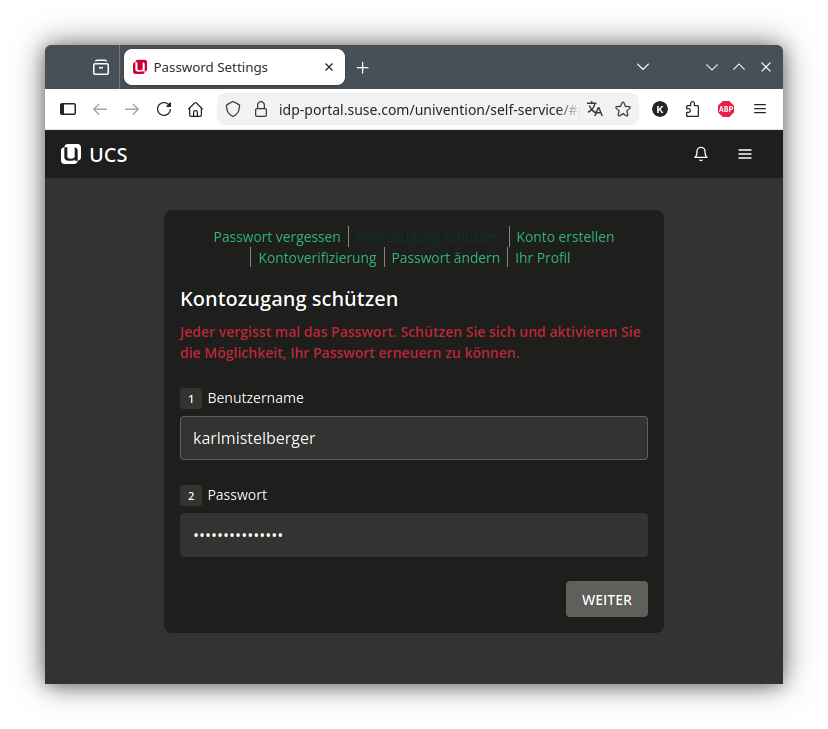828x729 pixels.
Task: Focus the Benutzername input field
Action: [413, 438]
